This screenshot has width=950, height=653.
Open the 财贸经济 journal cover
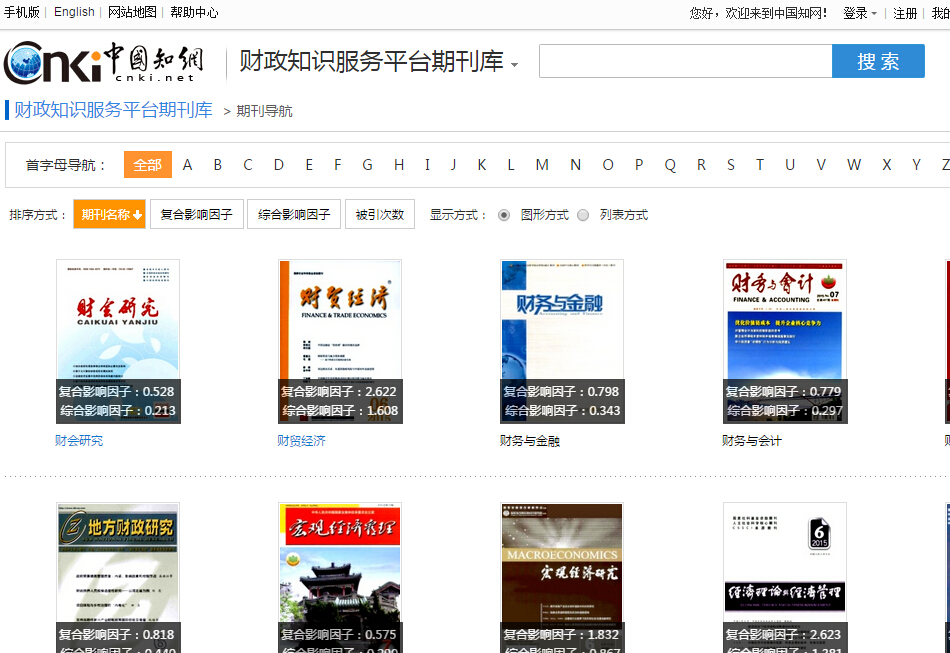pos(340,341)
